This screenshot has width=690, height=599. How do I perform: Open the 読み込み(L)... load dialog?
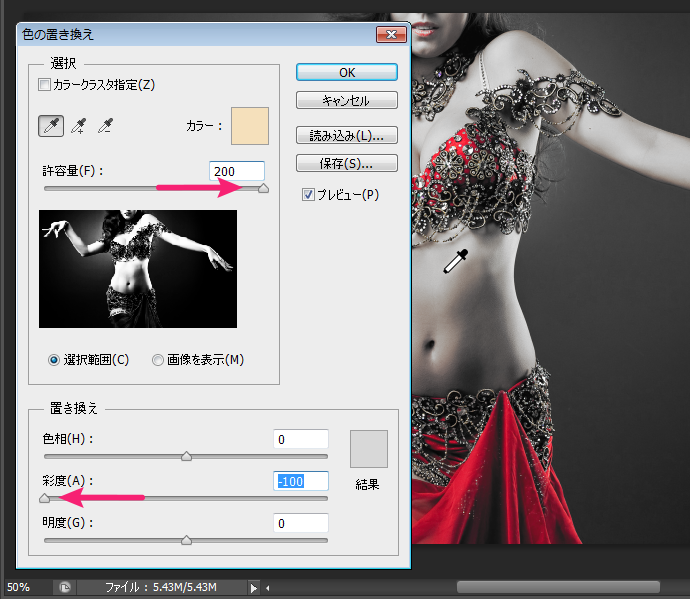coord(346,135)
